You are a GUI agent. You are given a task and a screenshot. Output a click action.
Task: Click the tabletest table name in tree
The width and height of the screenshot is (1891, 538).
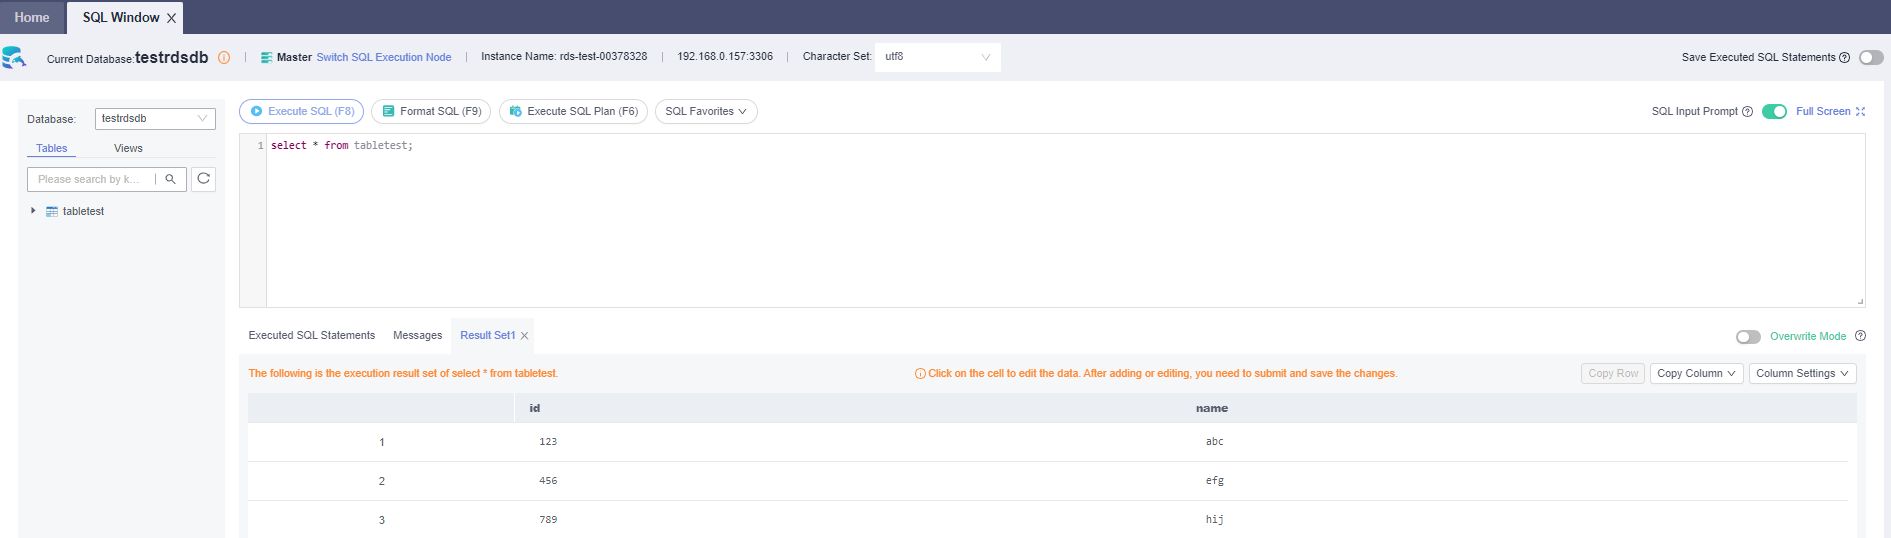tap(83, 212)
